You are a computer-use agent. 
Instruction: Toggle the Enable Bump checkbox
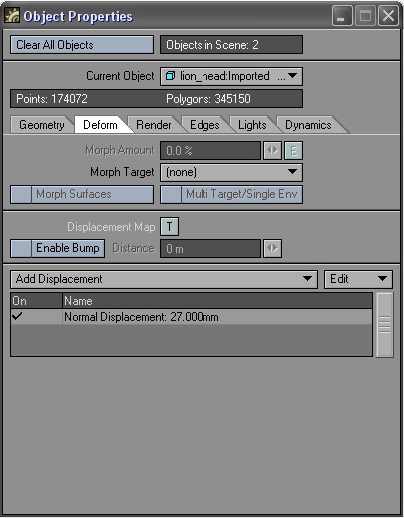point(21,248)
